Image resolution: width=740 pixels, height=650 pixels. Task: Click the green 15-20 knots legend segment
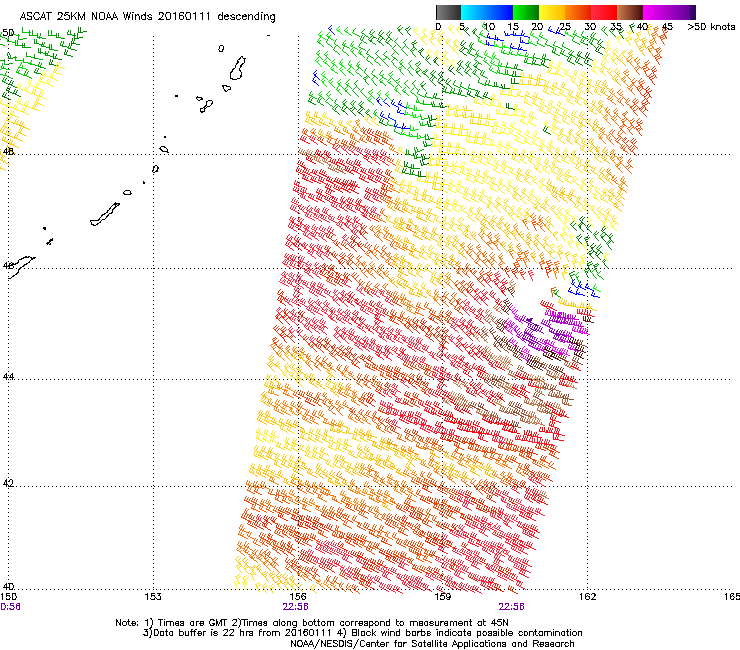(x=526, y=12)
